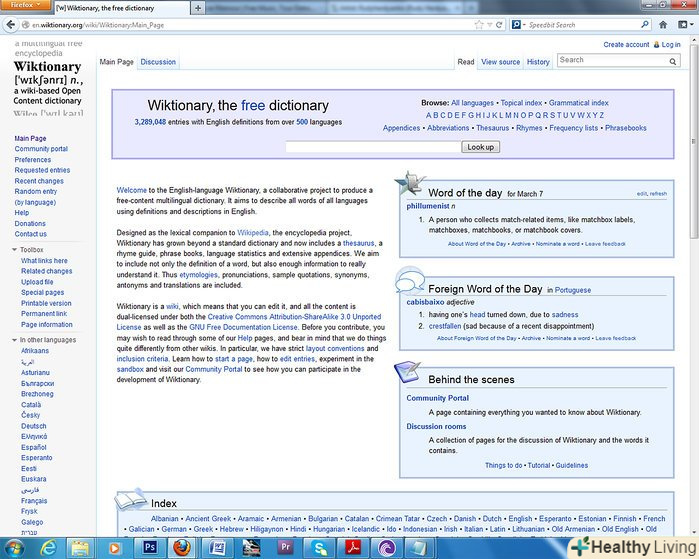Click the Foreign Word of the Day speech bubble icon
The height and width of the screenshot is (559, 699).
(x=410, y=282)
